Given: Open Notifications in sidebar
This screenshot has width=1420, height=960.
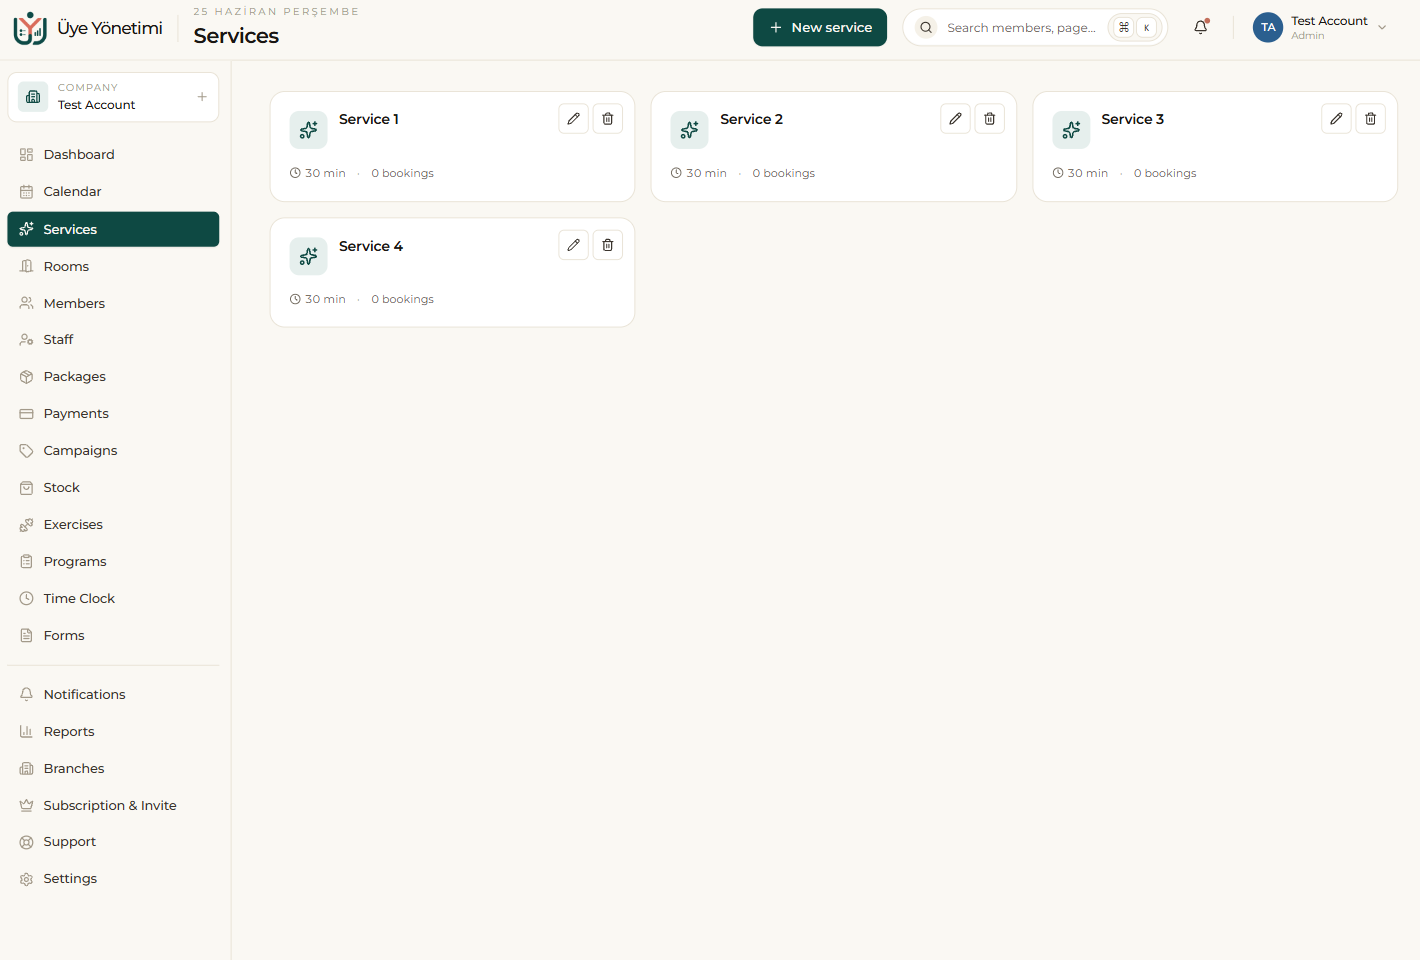Looking at the screenshot, I should (x=113, y=695).
